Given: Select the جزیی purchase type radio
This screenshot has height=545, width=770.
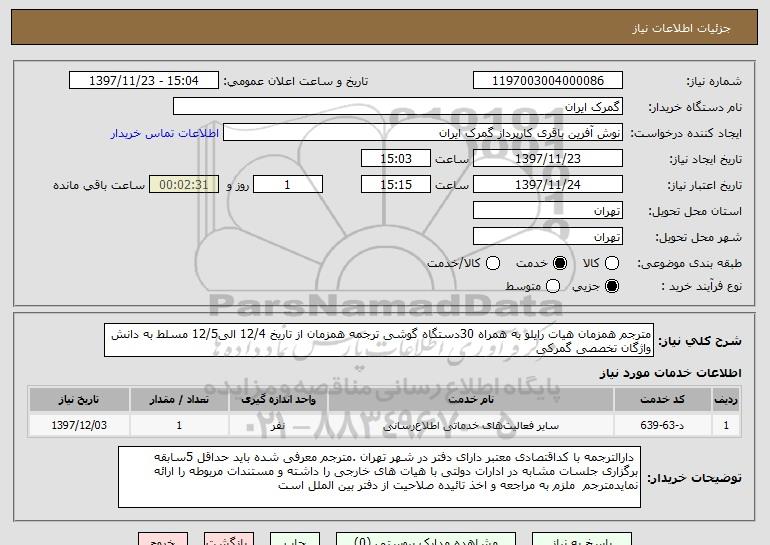Looking at the screenshot, I should pos(612,286).
